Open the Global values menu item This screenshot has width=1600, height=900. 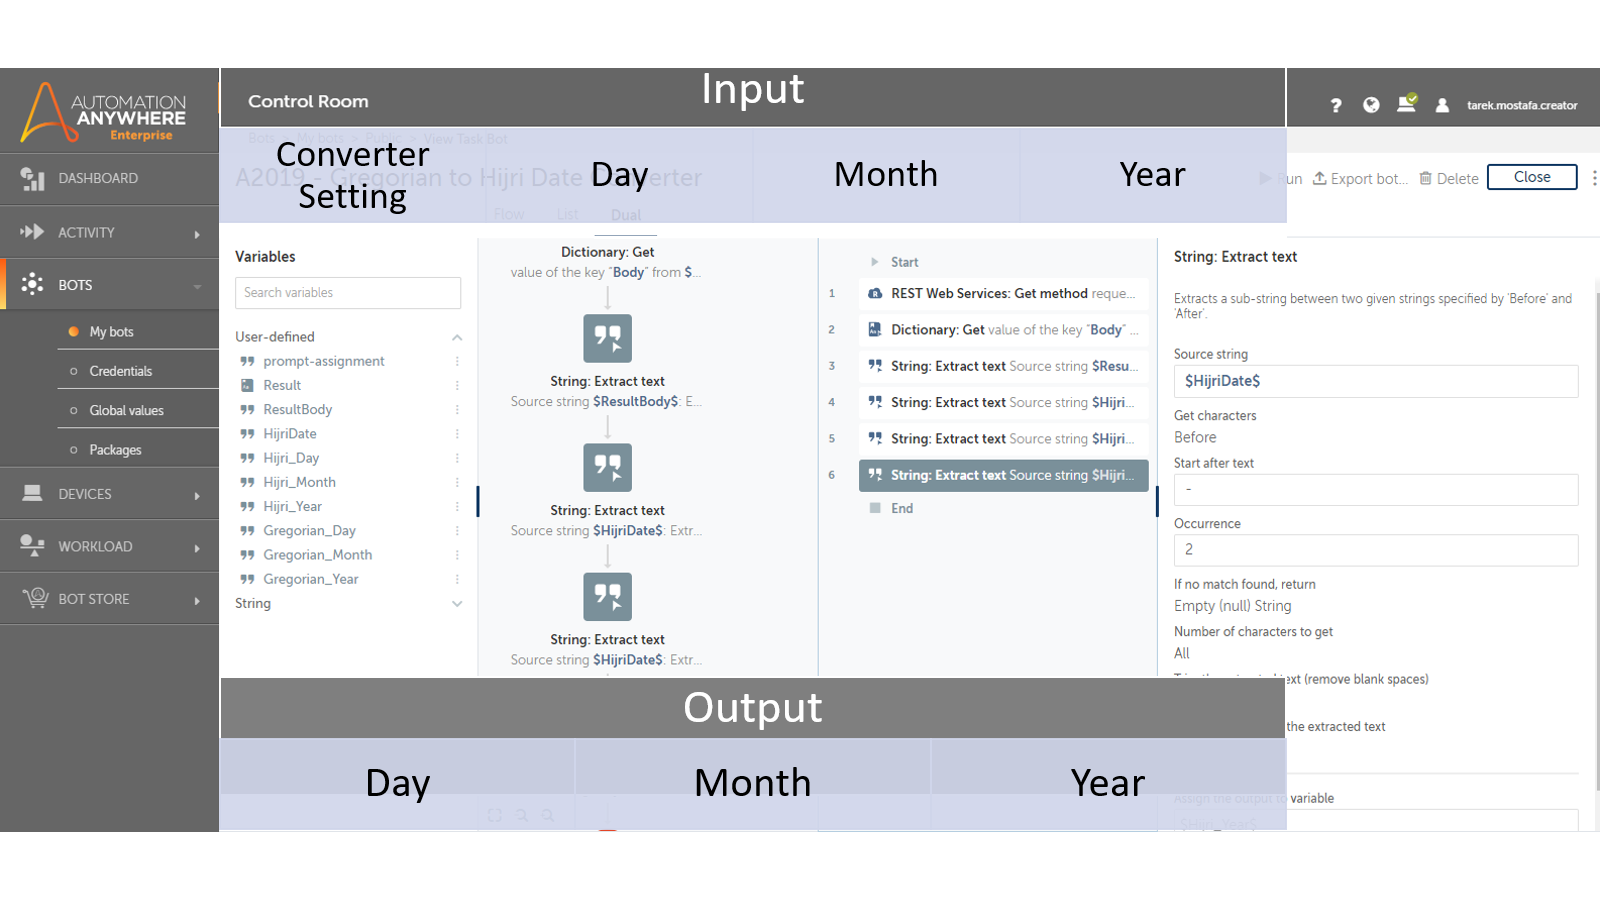(x=126, y=411)
